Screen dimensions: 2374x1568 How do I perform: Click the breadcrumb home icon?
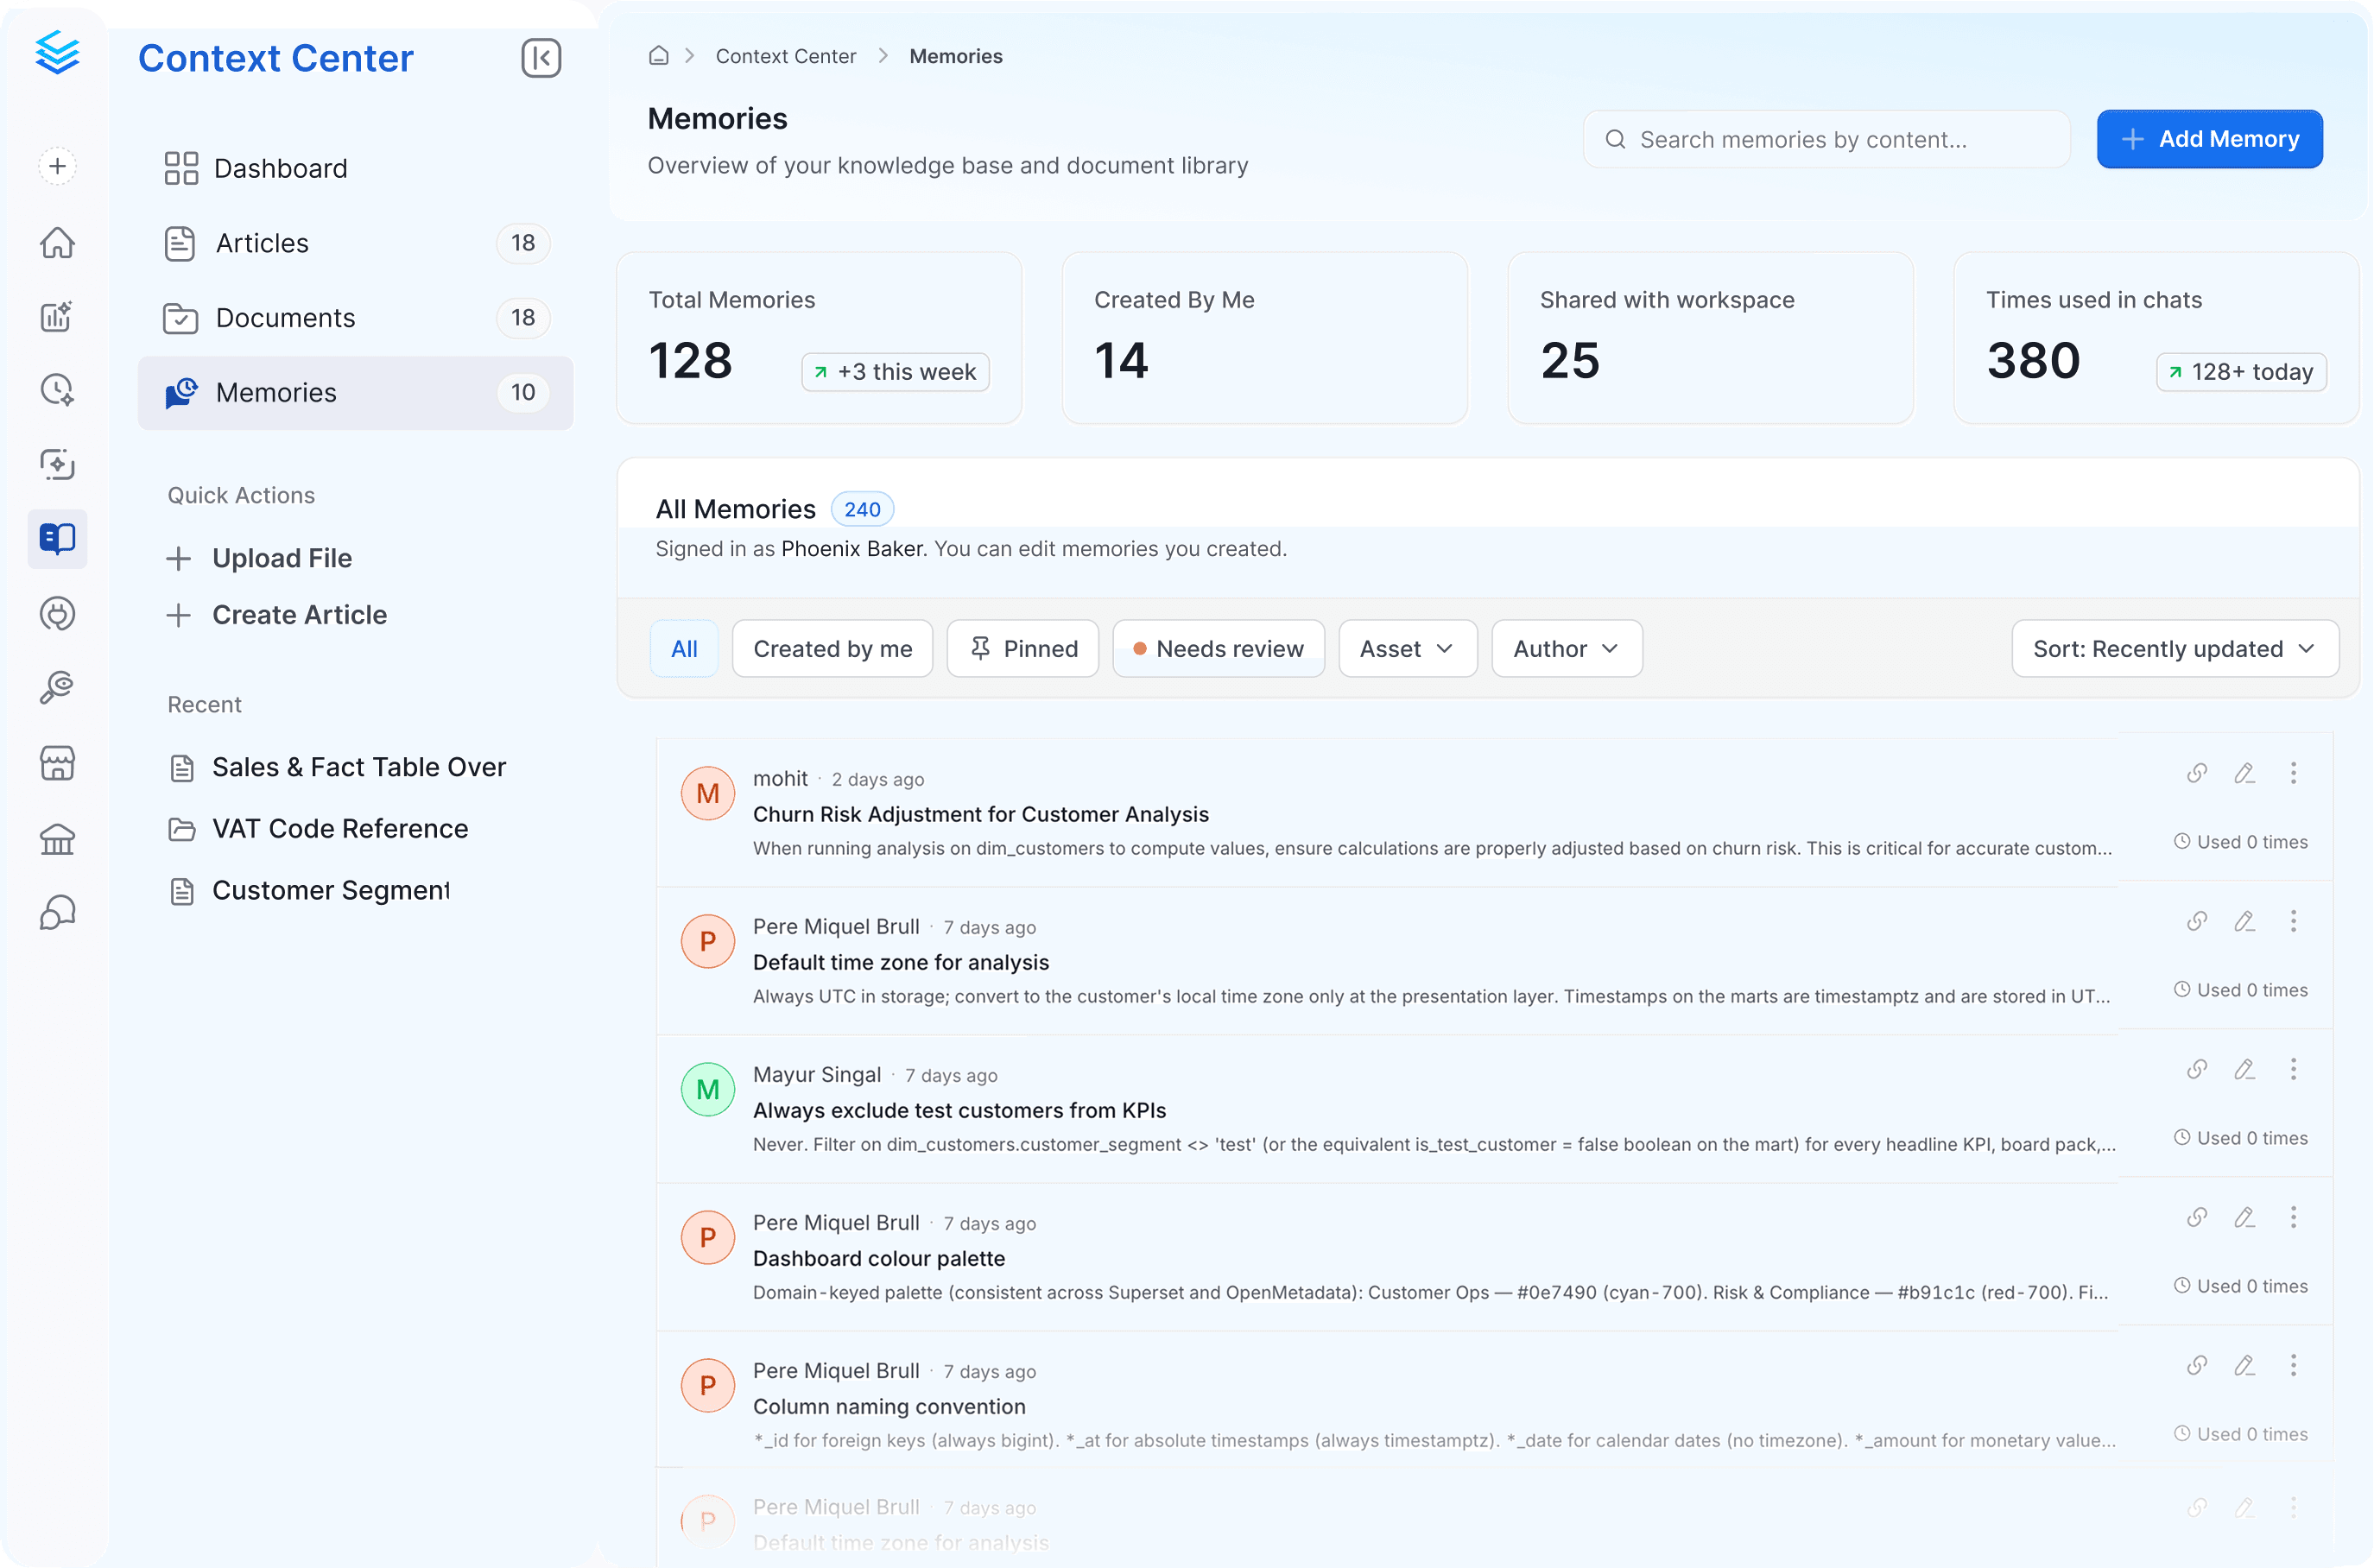(658, 56)
